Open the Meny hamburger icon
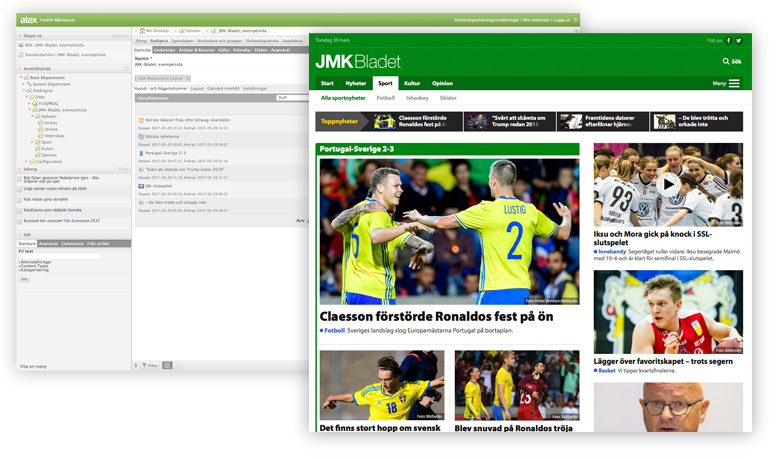 pos(734,84)
